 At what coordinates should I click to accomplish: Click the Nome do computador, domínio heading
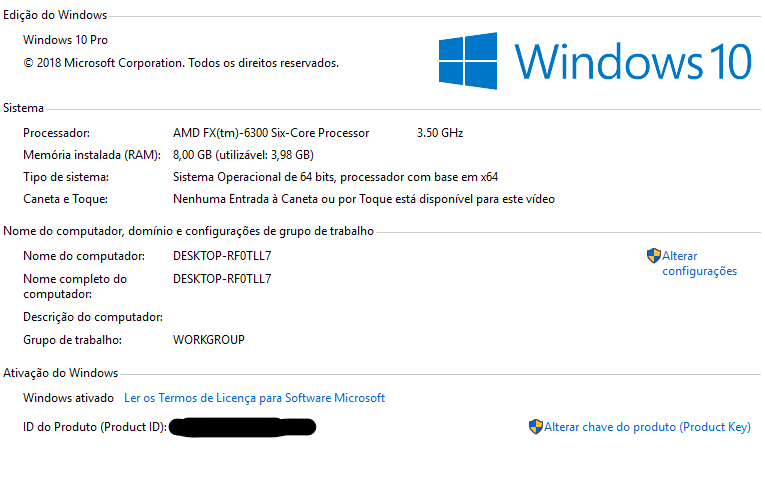tap(188, 231)
